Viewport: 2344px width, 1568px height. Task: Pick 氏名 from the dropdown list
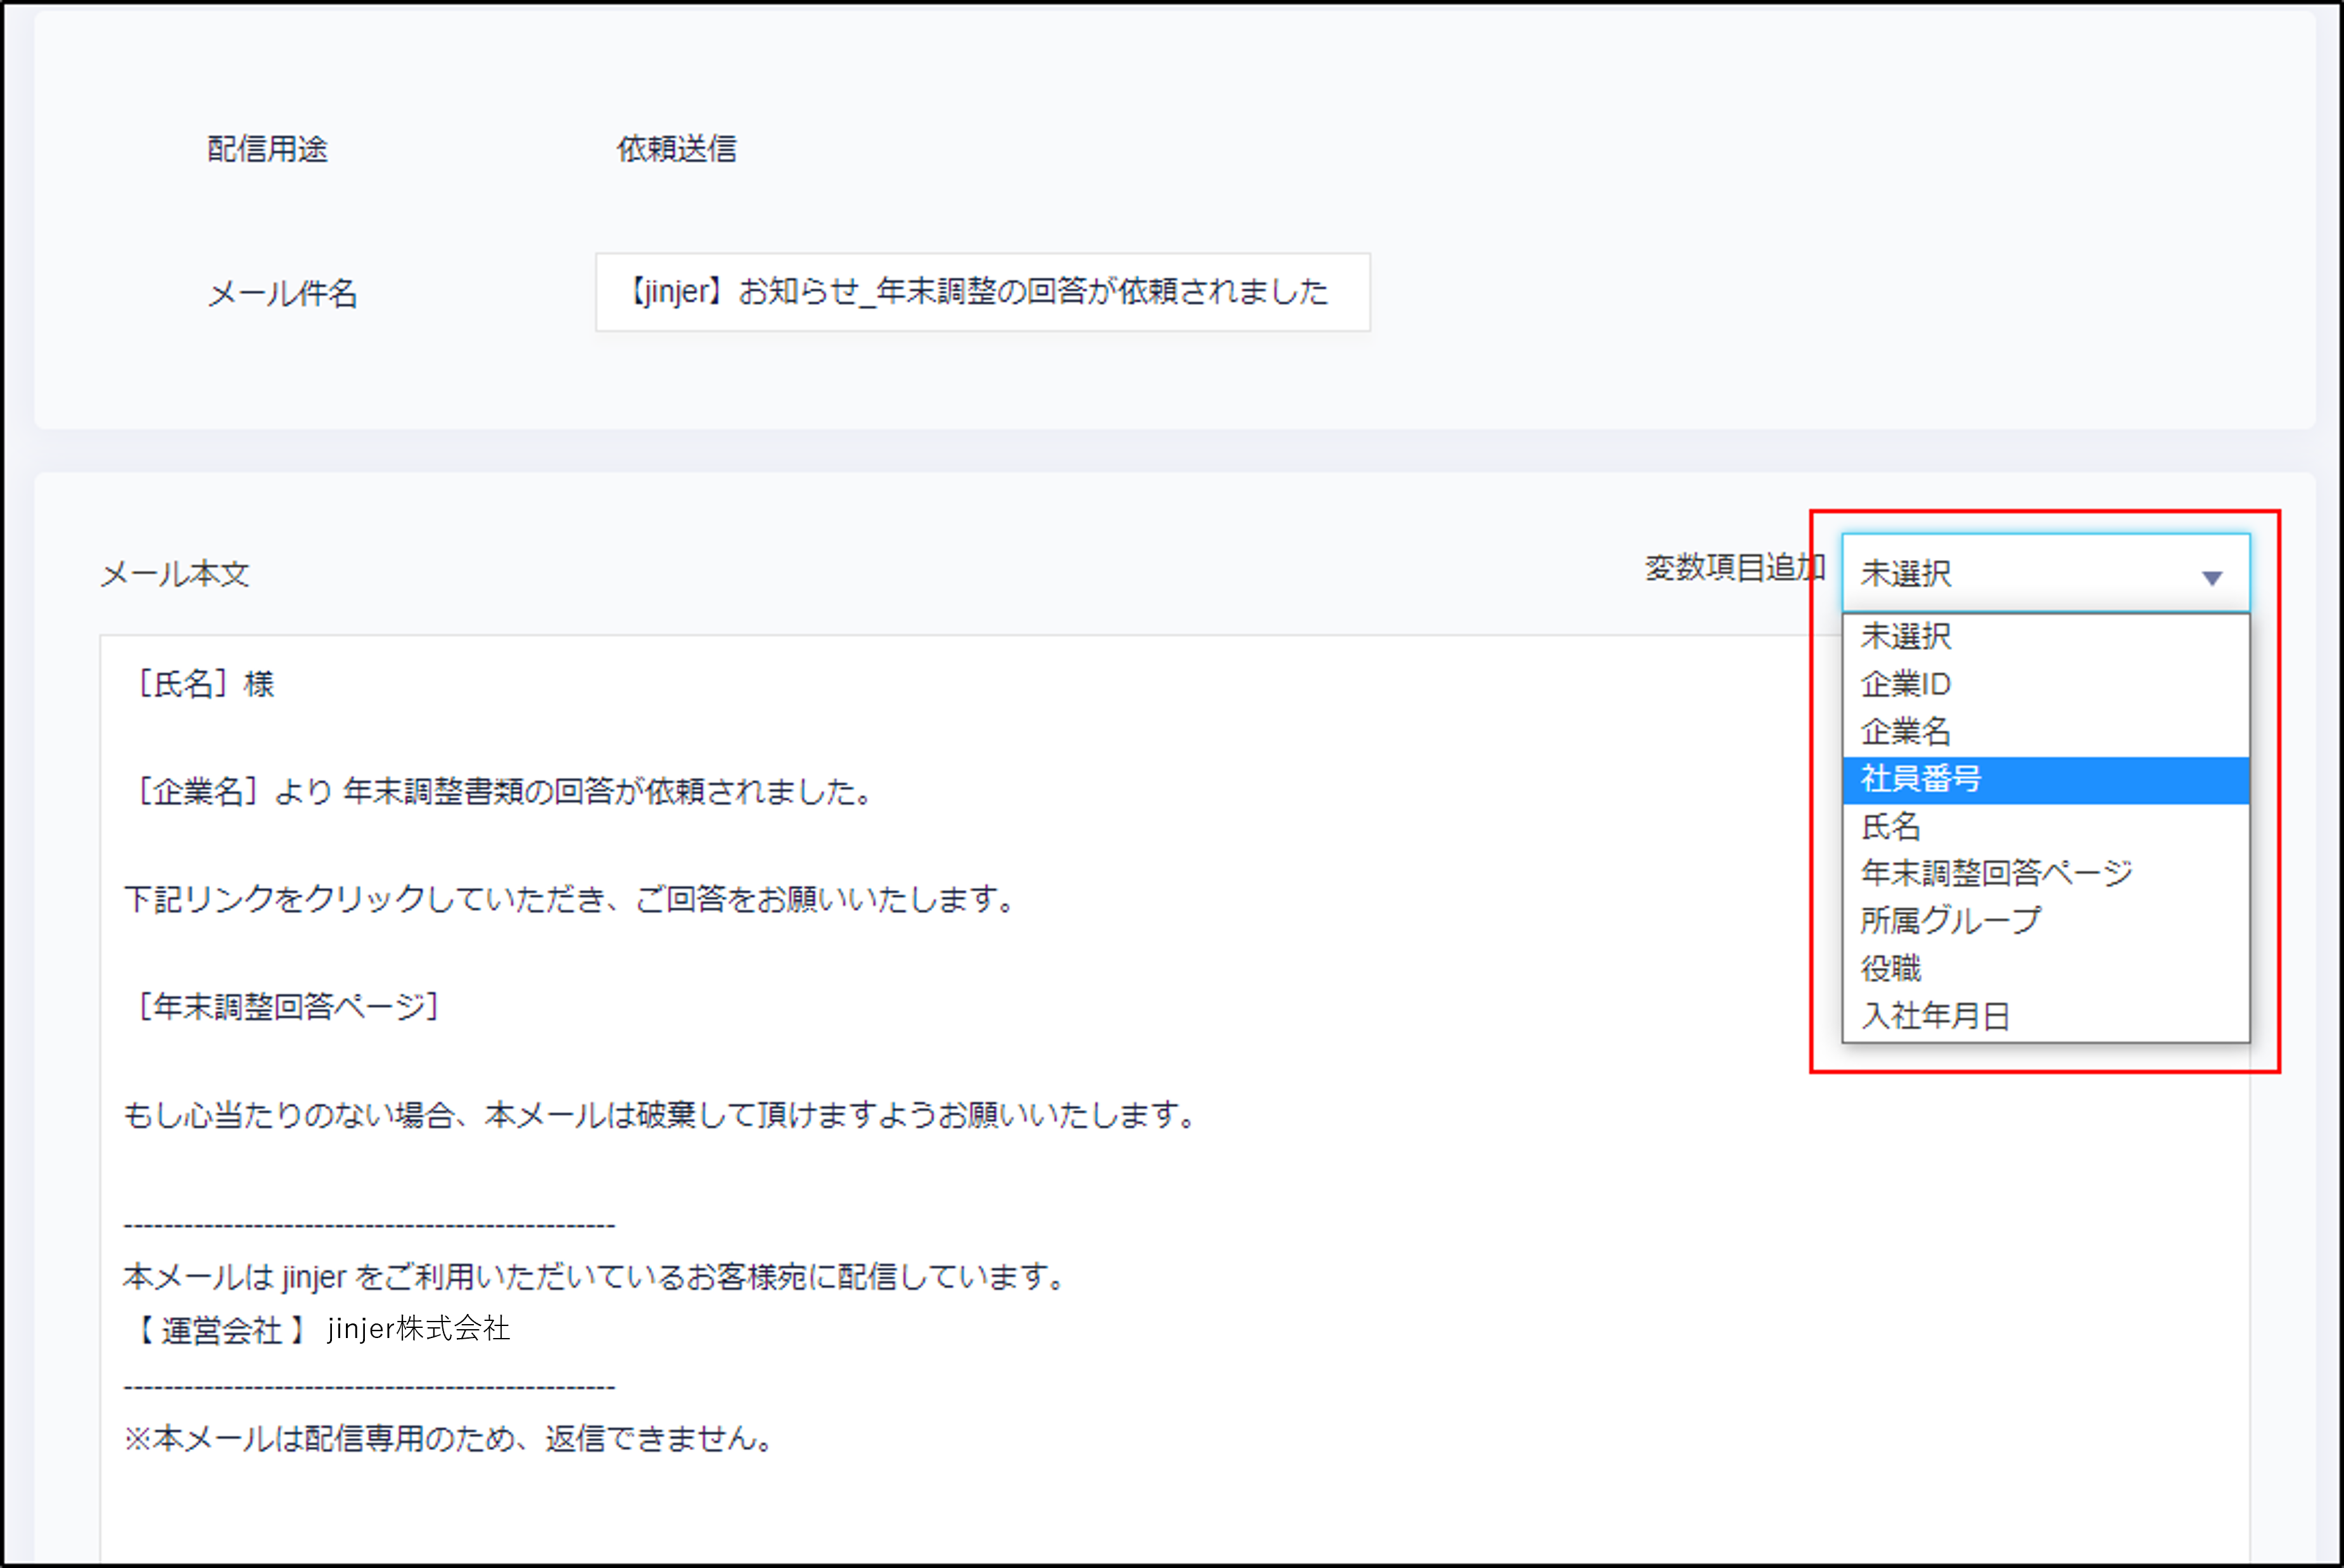pos(1891,826)
